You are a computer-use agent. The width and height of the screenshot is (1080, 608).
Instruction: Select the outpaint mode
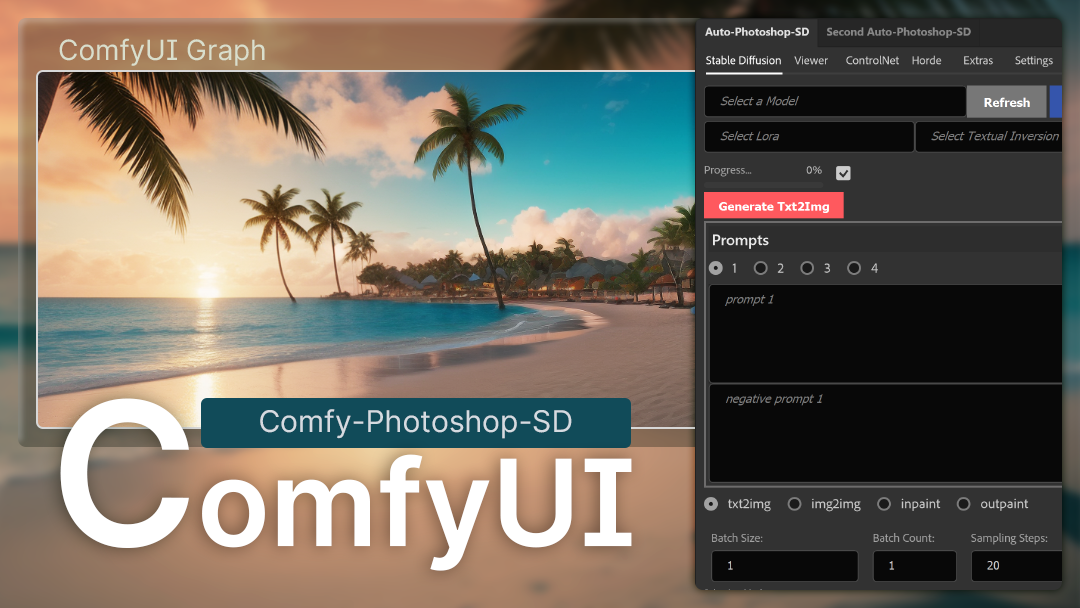(x=963, y=503)
